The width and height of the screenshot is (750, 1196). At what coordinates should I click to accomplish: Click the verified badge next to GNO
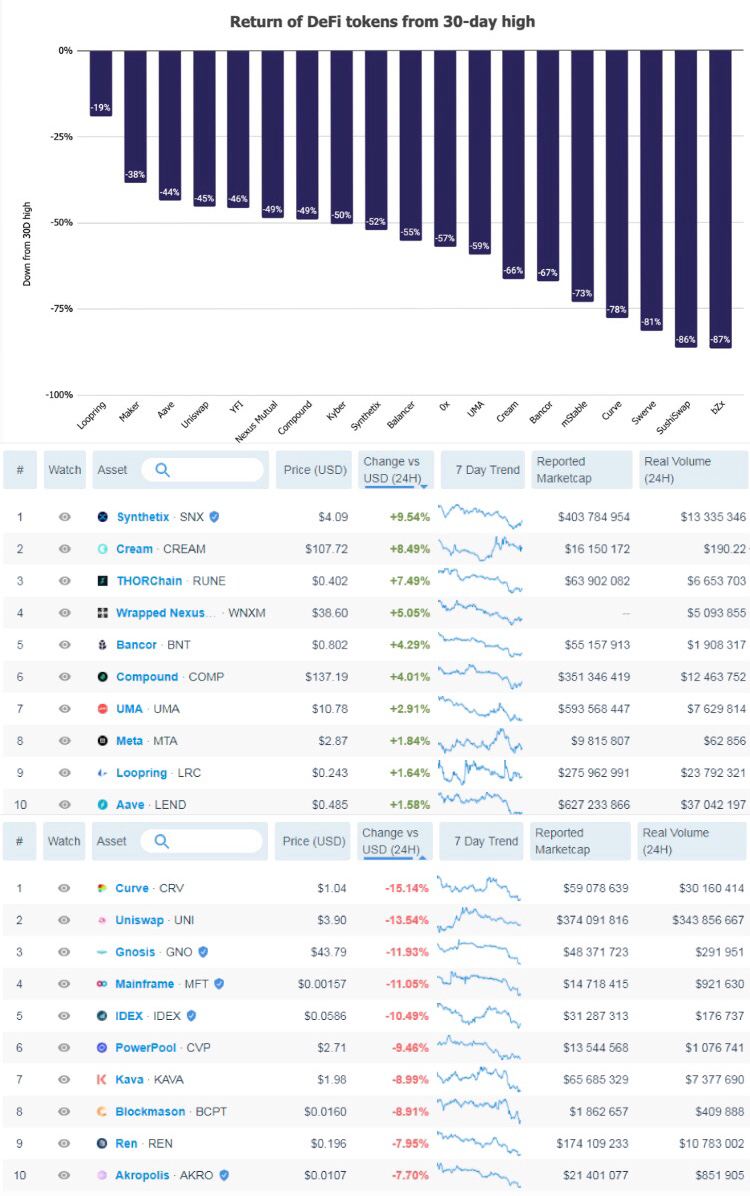tap(203, 953)
